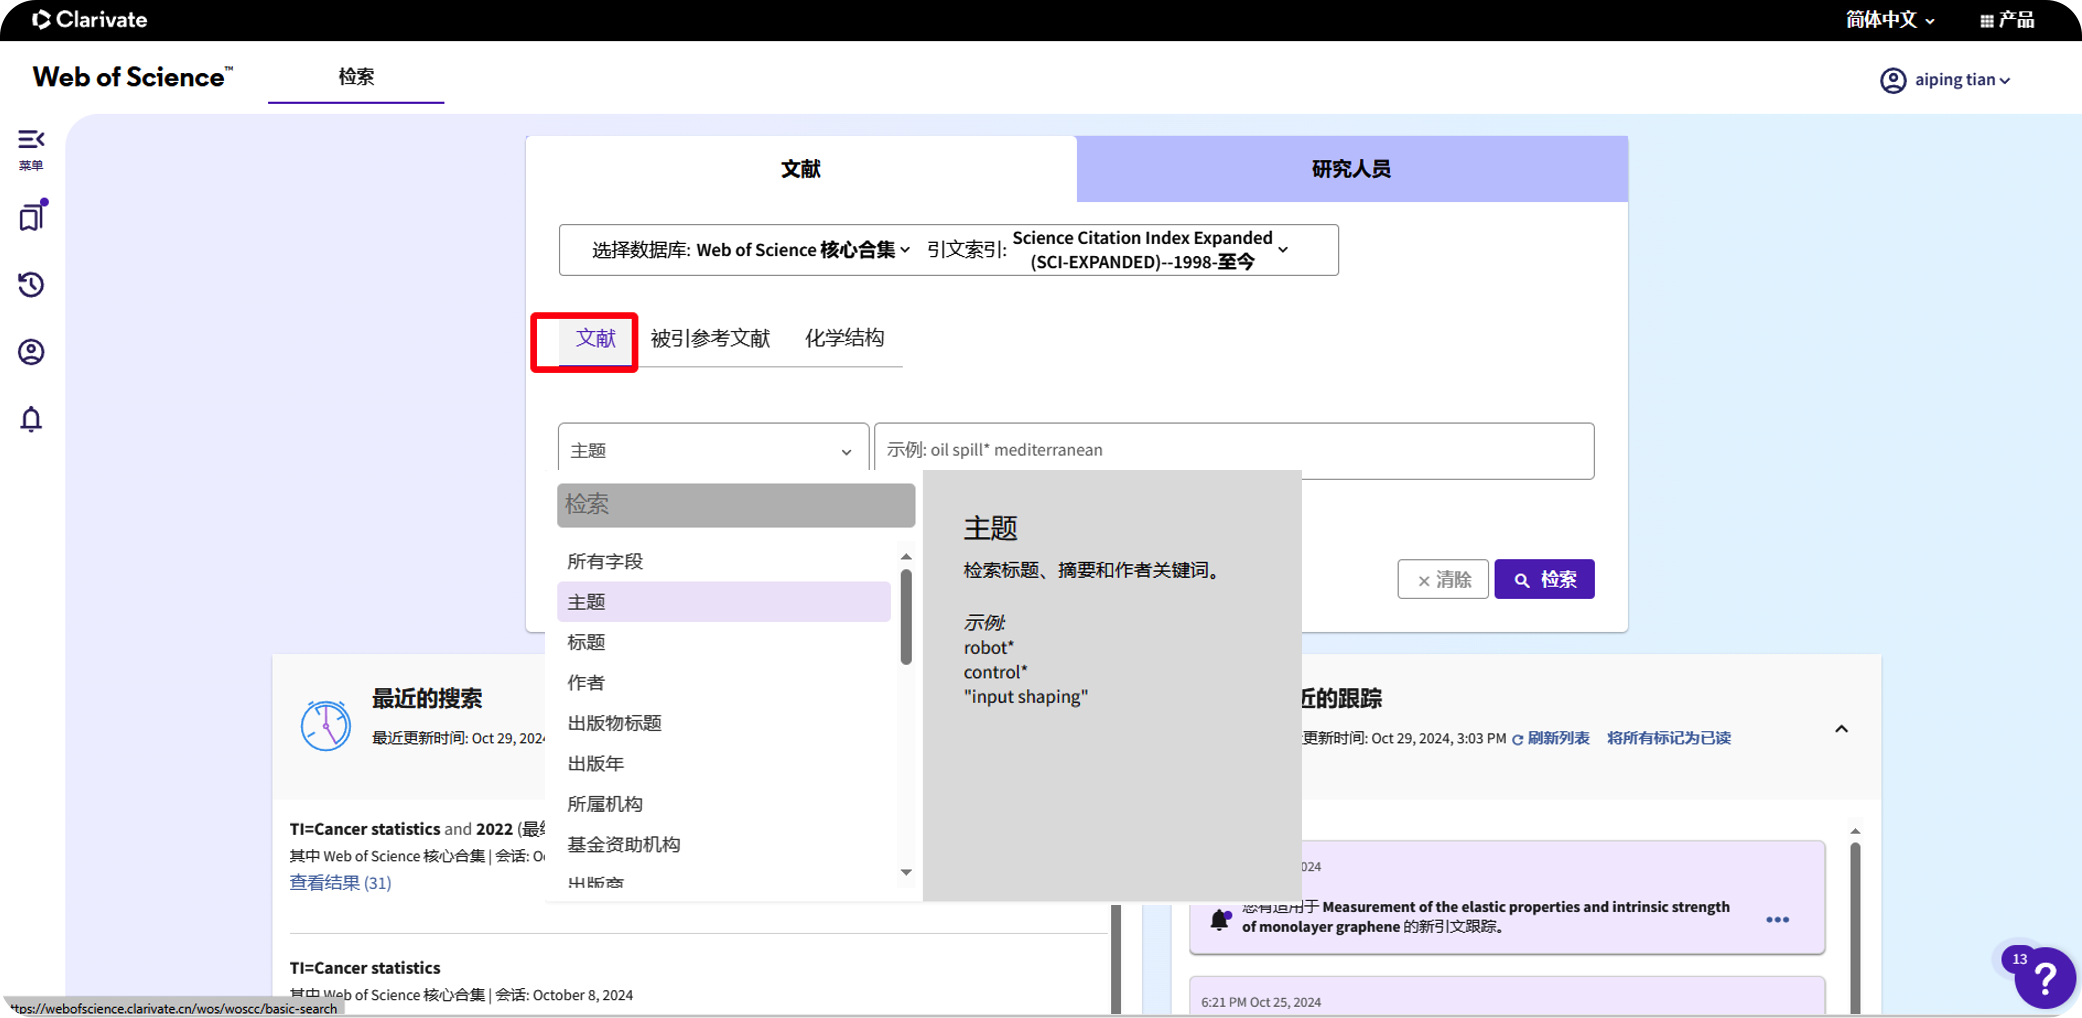Click the 检索 navigation tab in header
This screenshot has width=2082, height=1018.
click(x=356, y=77)
